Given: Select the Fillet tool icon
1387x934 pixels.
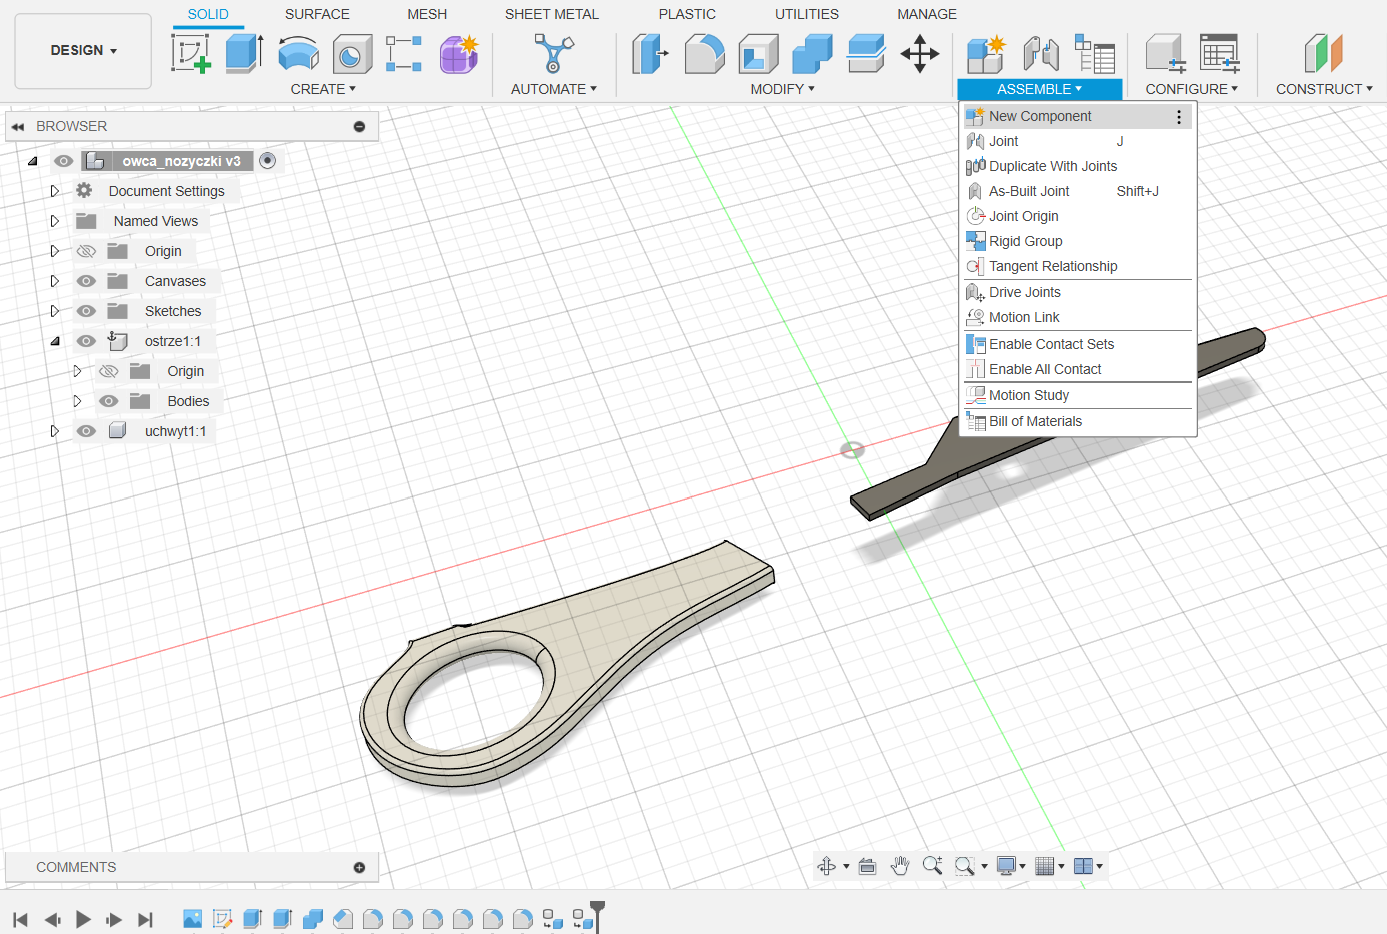Looking at the screenshot, I should (x=704, y=54).
